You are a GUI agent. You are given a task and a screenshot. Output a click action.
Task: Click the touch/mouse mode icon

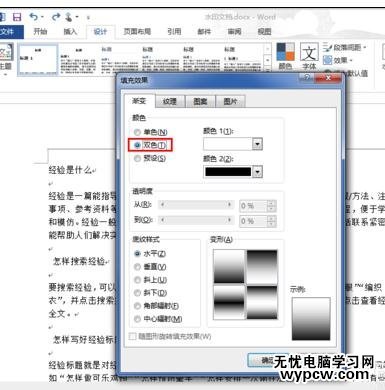coord(69,17)
